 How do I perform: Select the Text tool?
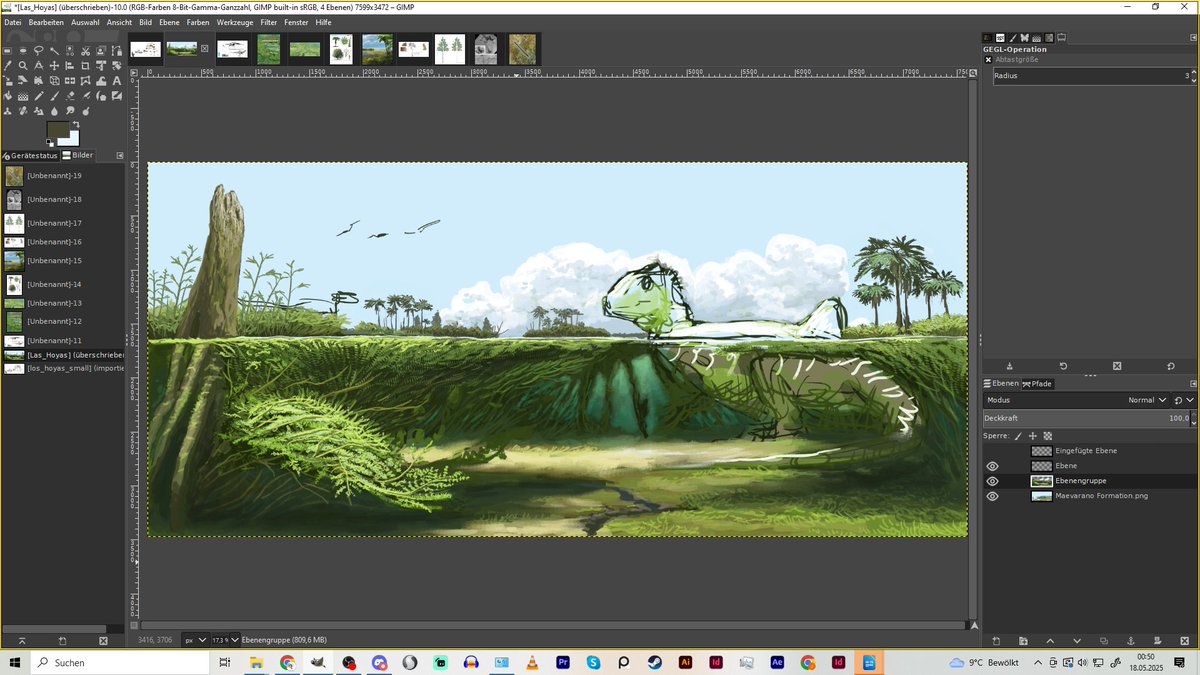click(117, 81)
